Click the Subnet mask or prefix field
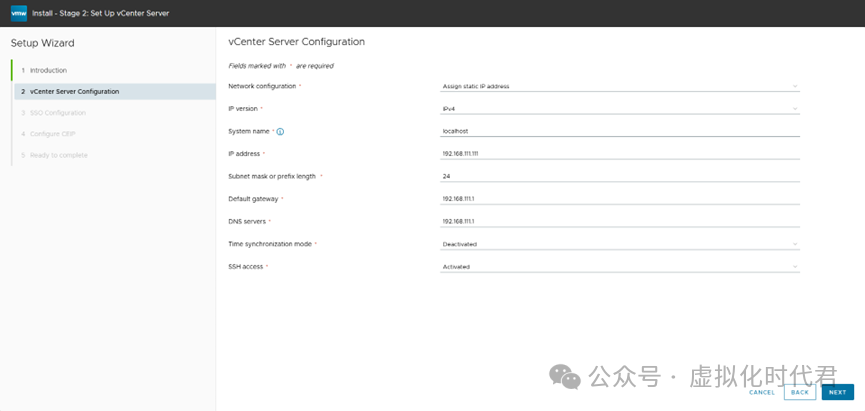865x411 pixels. pyautogui.click(x=620, y=177)
